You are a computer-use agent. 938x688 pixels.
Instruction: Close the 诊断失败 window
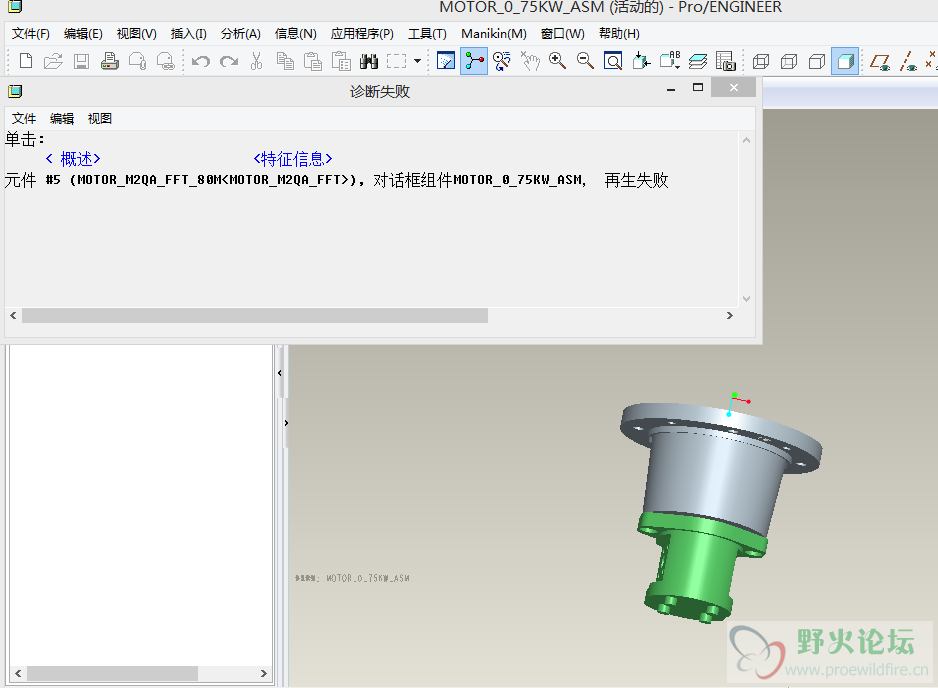pyautogui.click(x=733, y=88)
